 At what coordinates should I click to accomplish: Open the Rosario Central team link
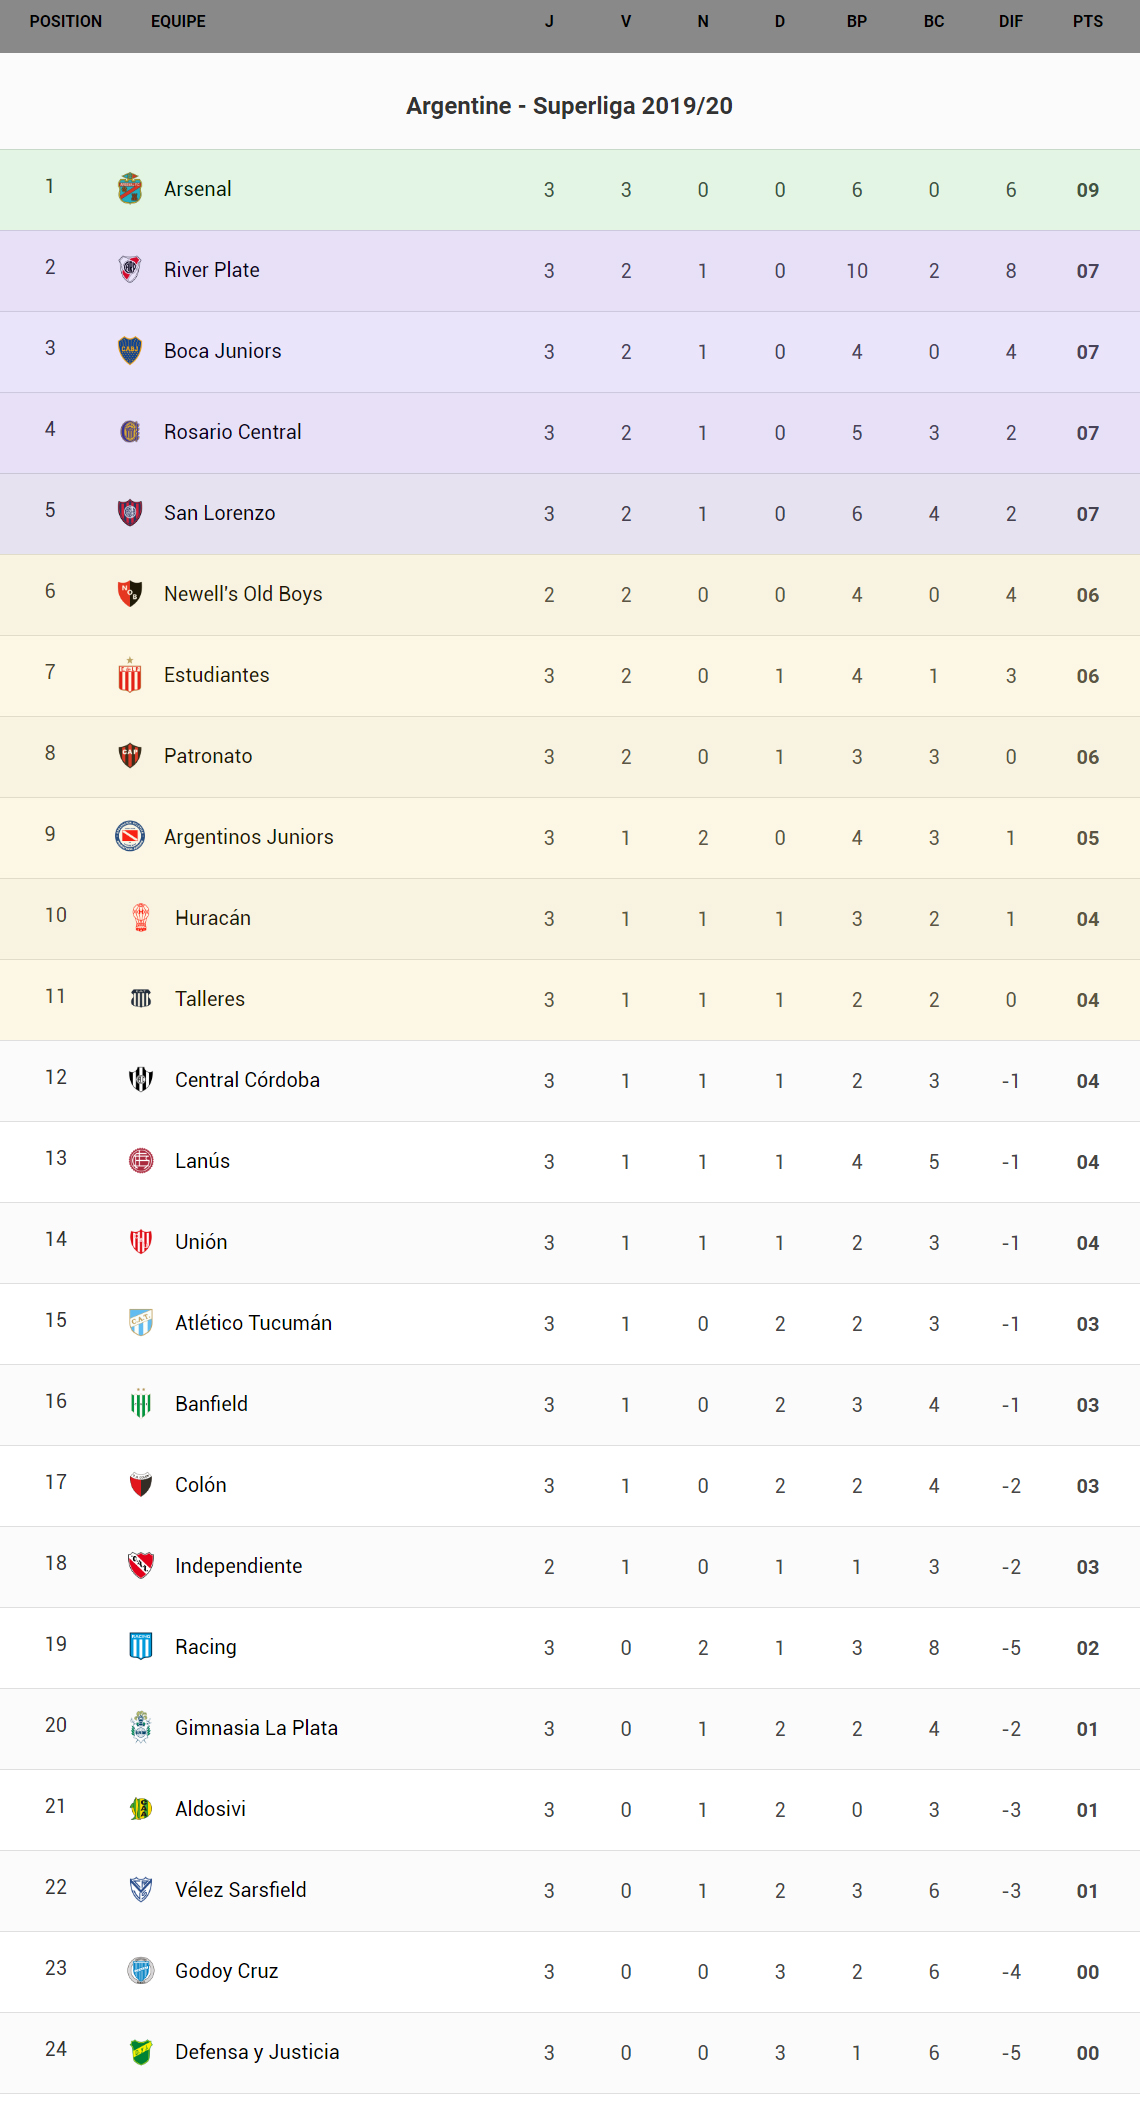pyautogui.click(x=232, y=432)
